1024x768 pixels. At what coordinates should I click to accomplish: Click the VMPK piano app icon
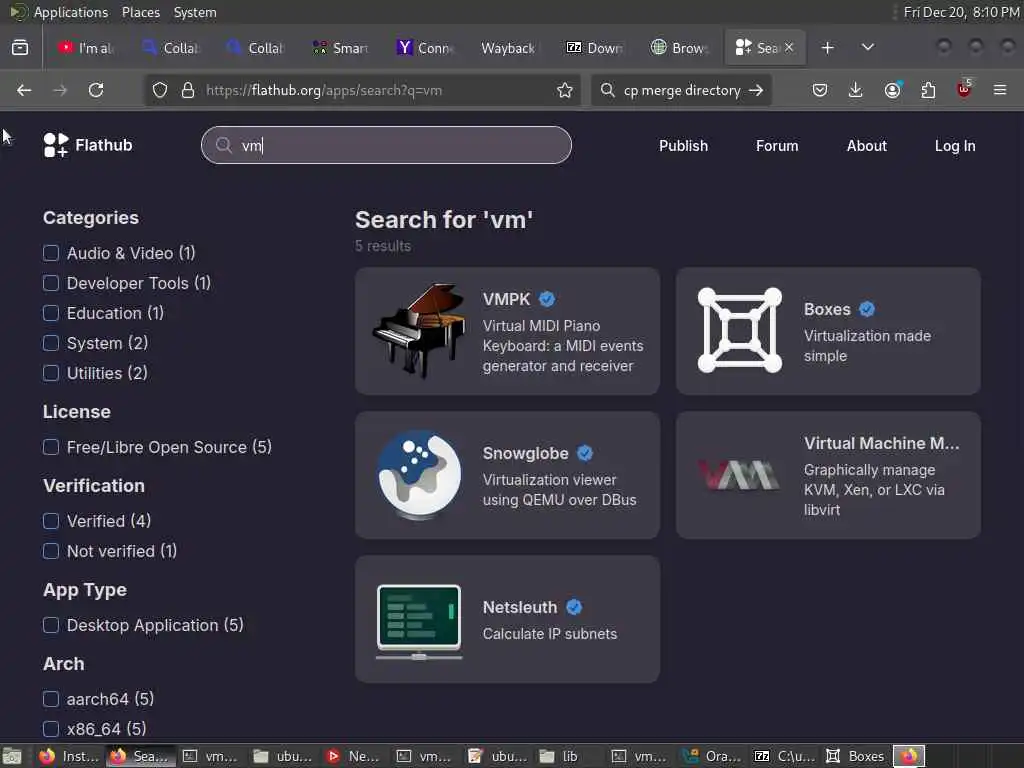click(419, 331)
